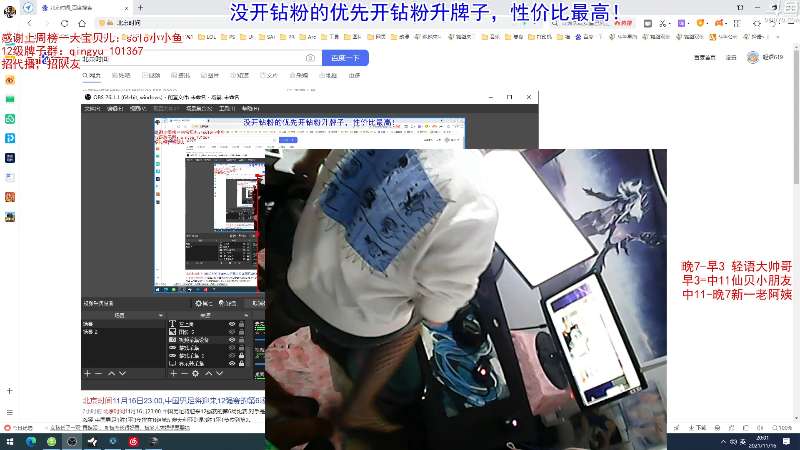Remove the selected OBS source
The image size is (800, 450).
[x=184, y=373]
